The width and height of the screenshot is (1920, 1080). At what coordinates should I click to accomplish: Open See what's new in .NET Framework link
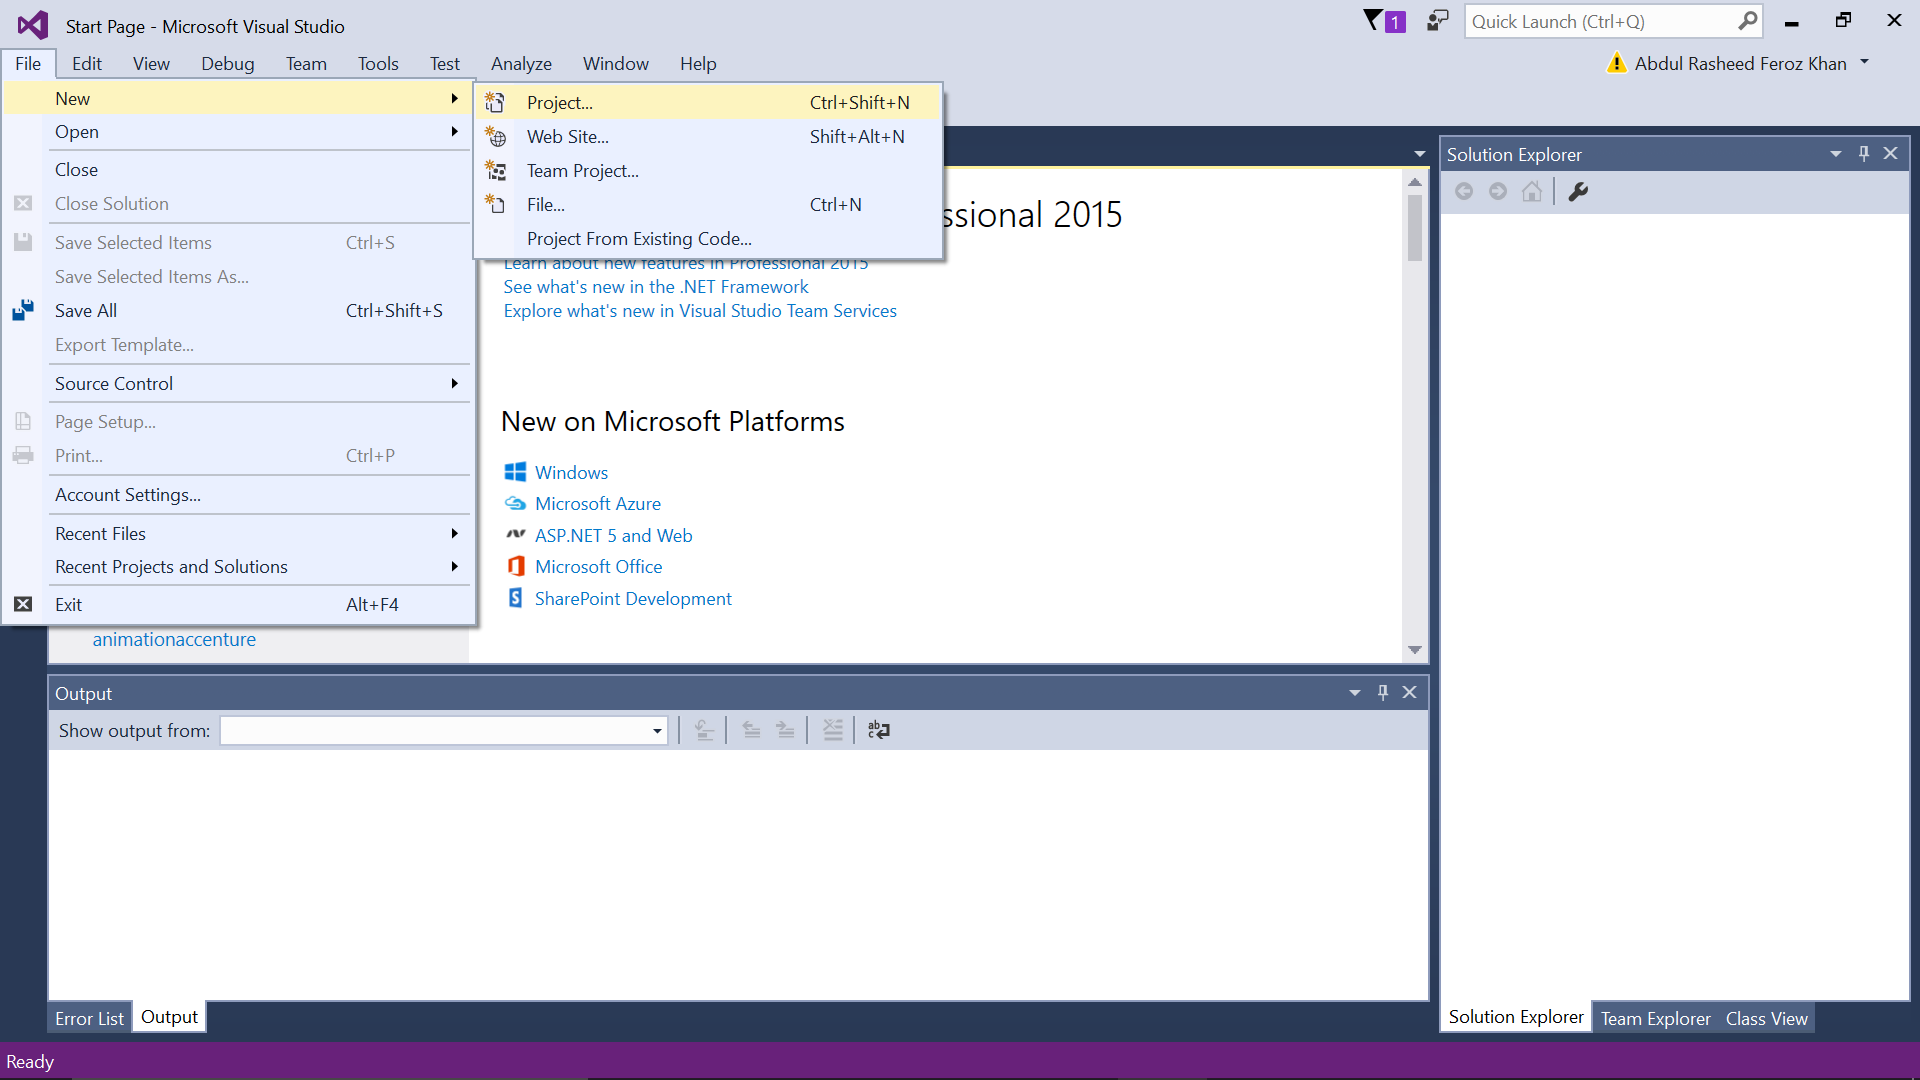click(656, 286)
